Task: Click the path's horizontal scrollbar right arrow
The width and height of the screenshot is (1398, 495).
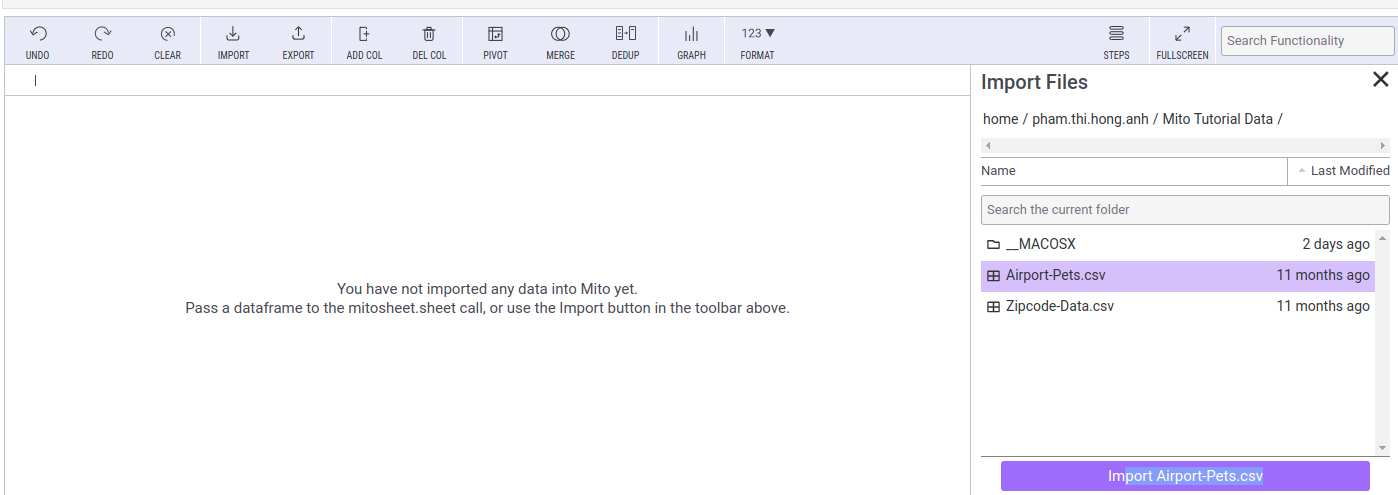Action: [1383, 146]
